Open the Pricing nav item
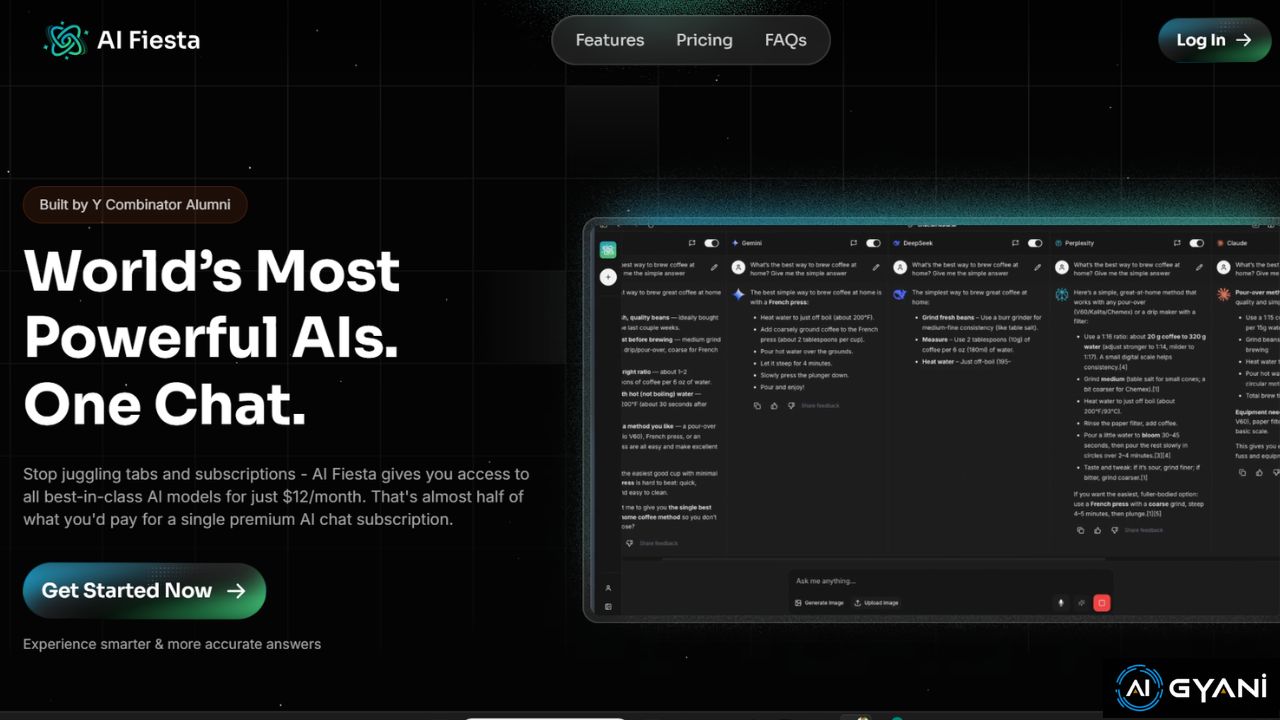The height and width of the screenshot is (720, 1280). (704, 40)
